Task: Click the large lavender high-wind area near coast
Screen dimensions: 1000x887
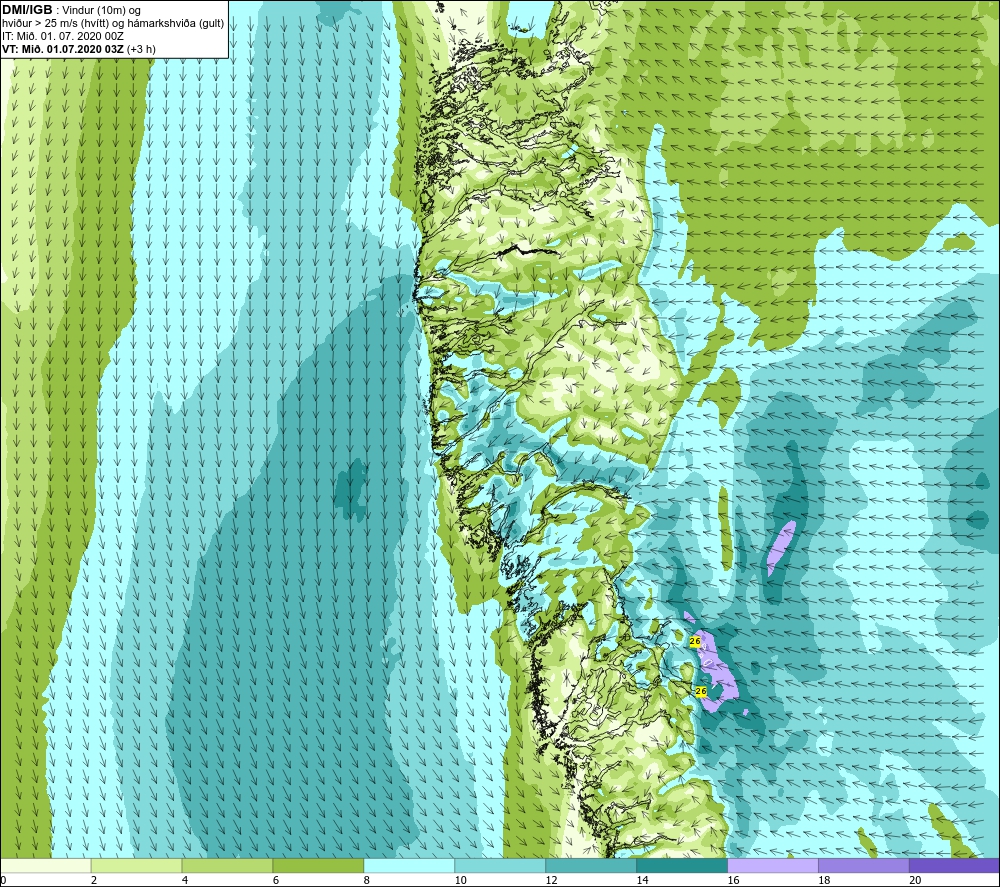Action: [x=715, y=664]
